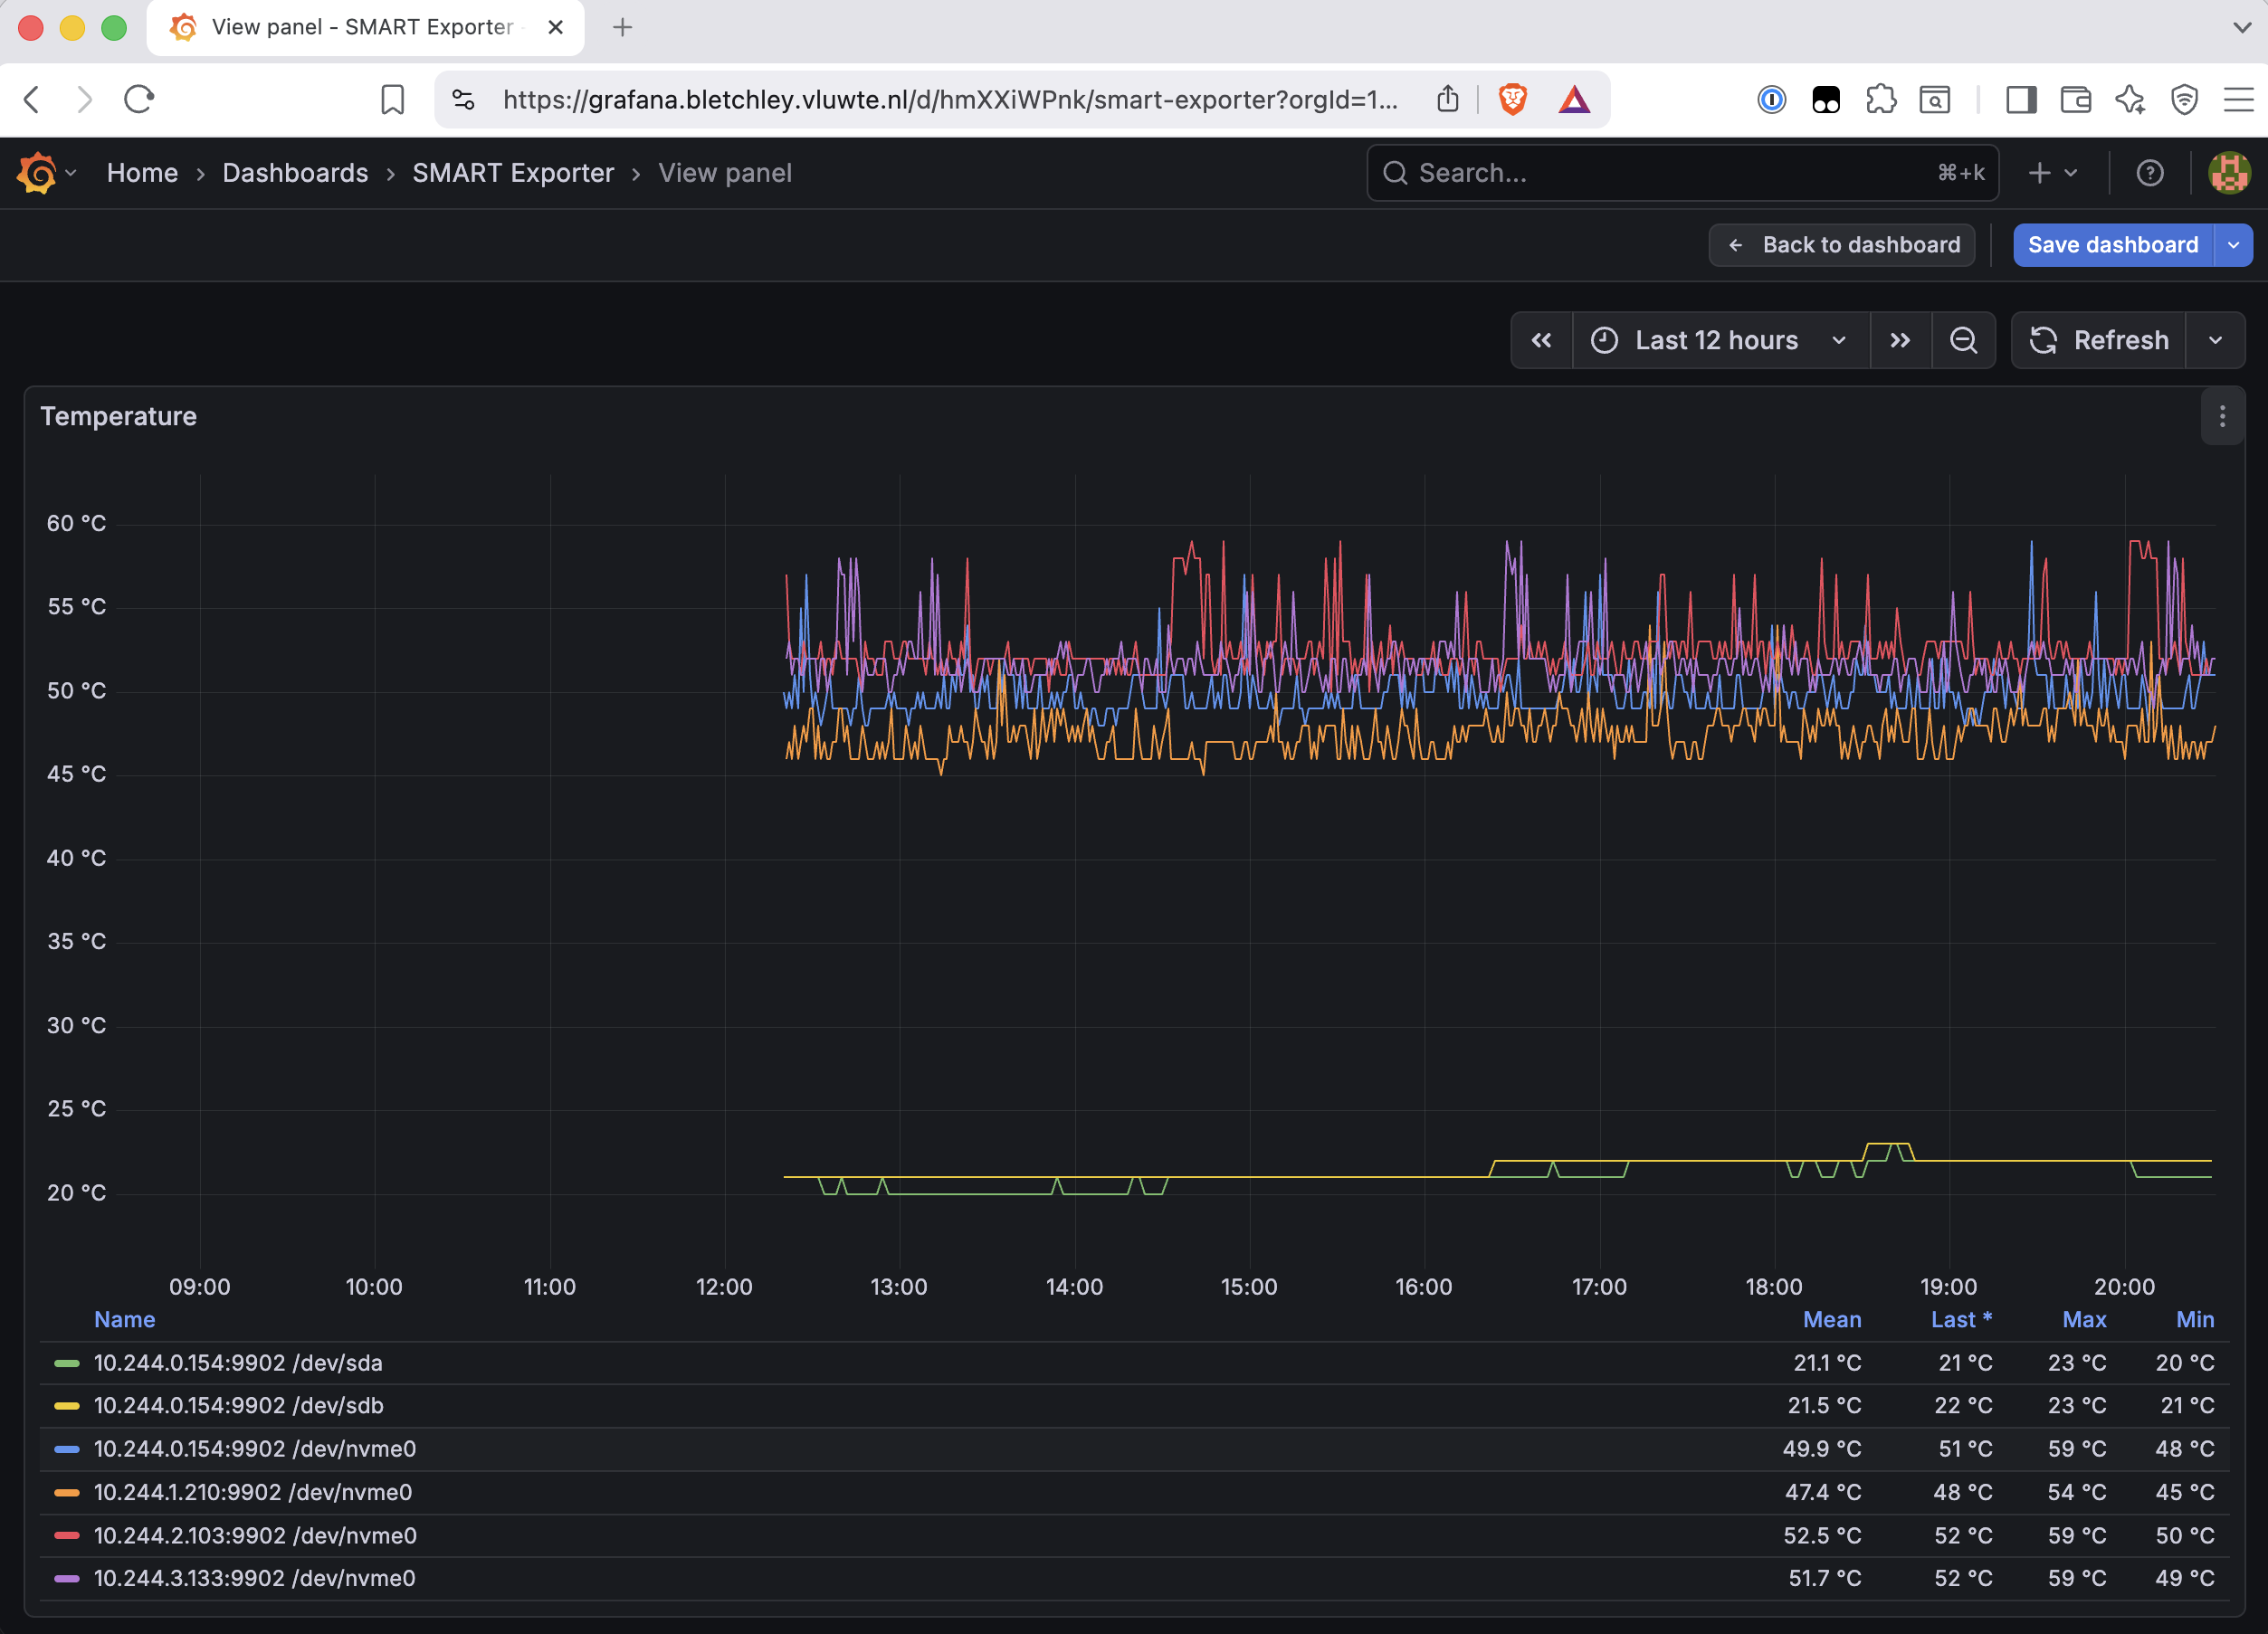Viewport: 2268px width, 1634px height.
Task: Open Dashboards breadcrumb link
Action: [x=295, y=173]
